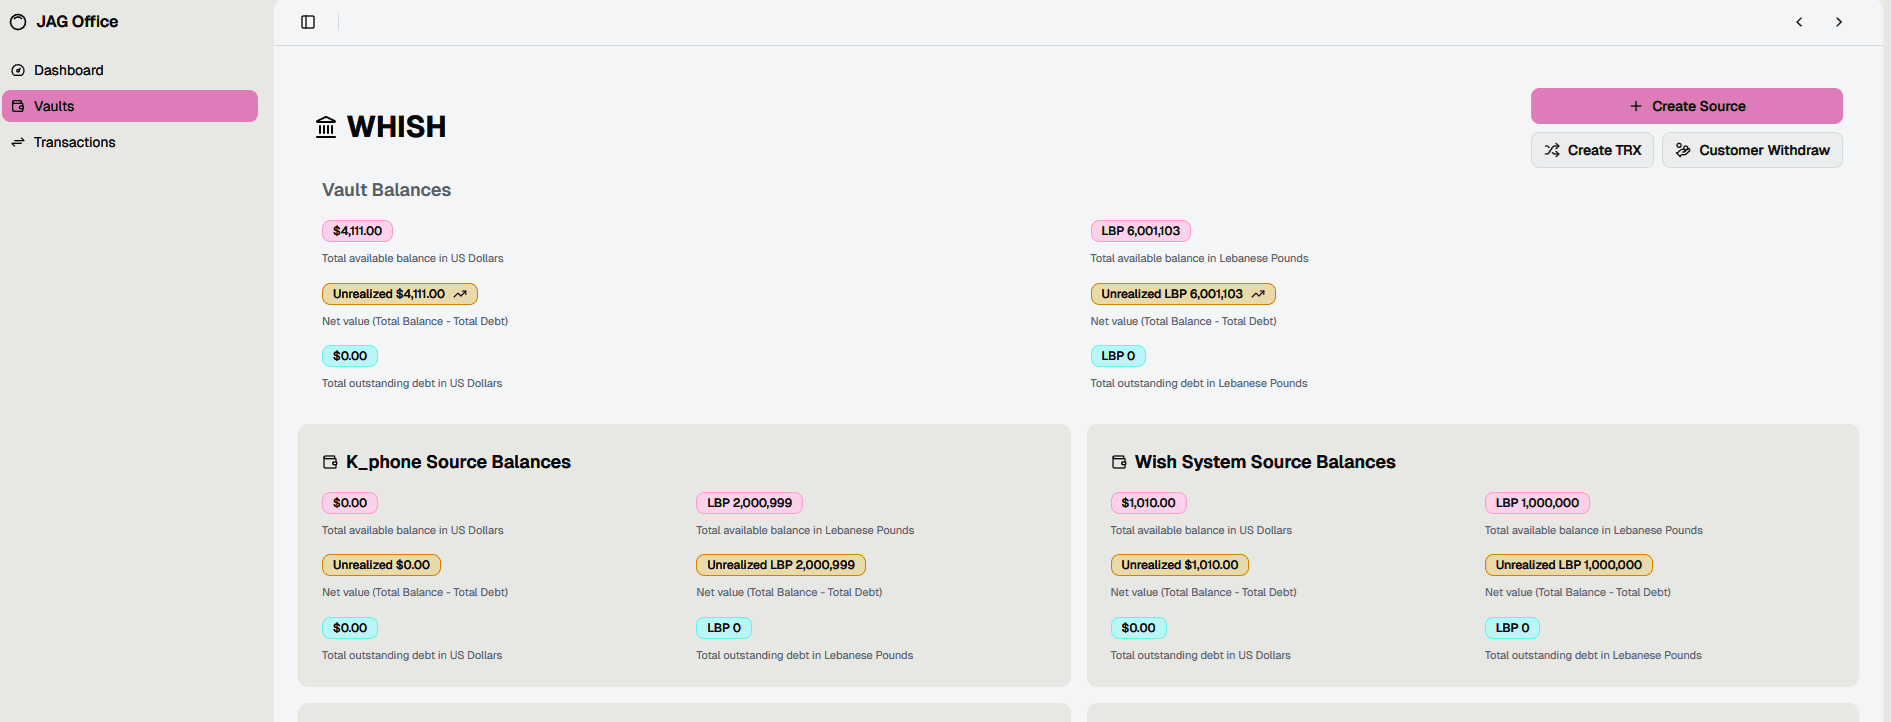This screenshot has height=722, width=1892.
Task: Click the wallet icon beside K_phone Source Balances
Action: coord(330,462)
